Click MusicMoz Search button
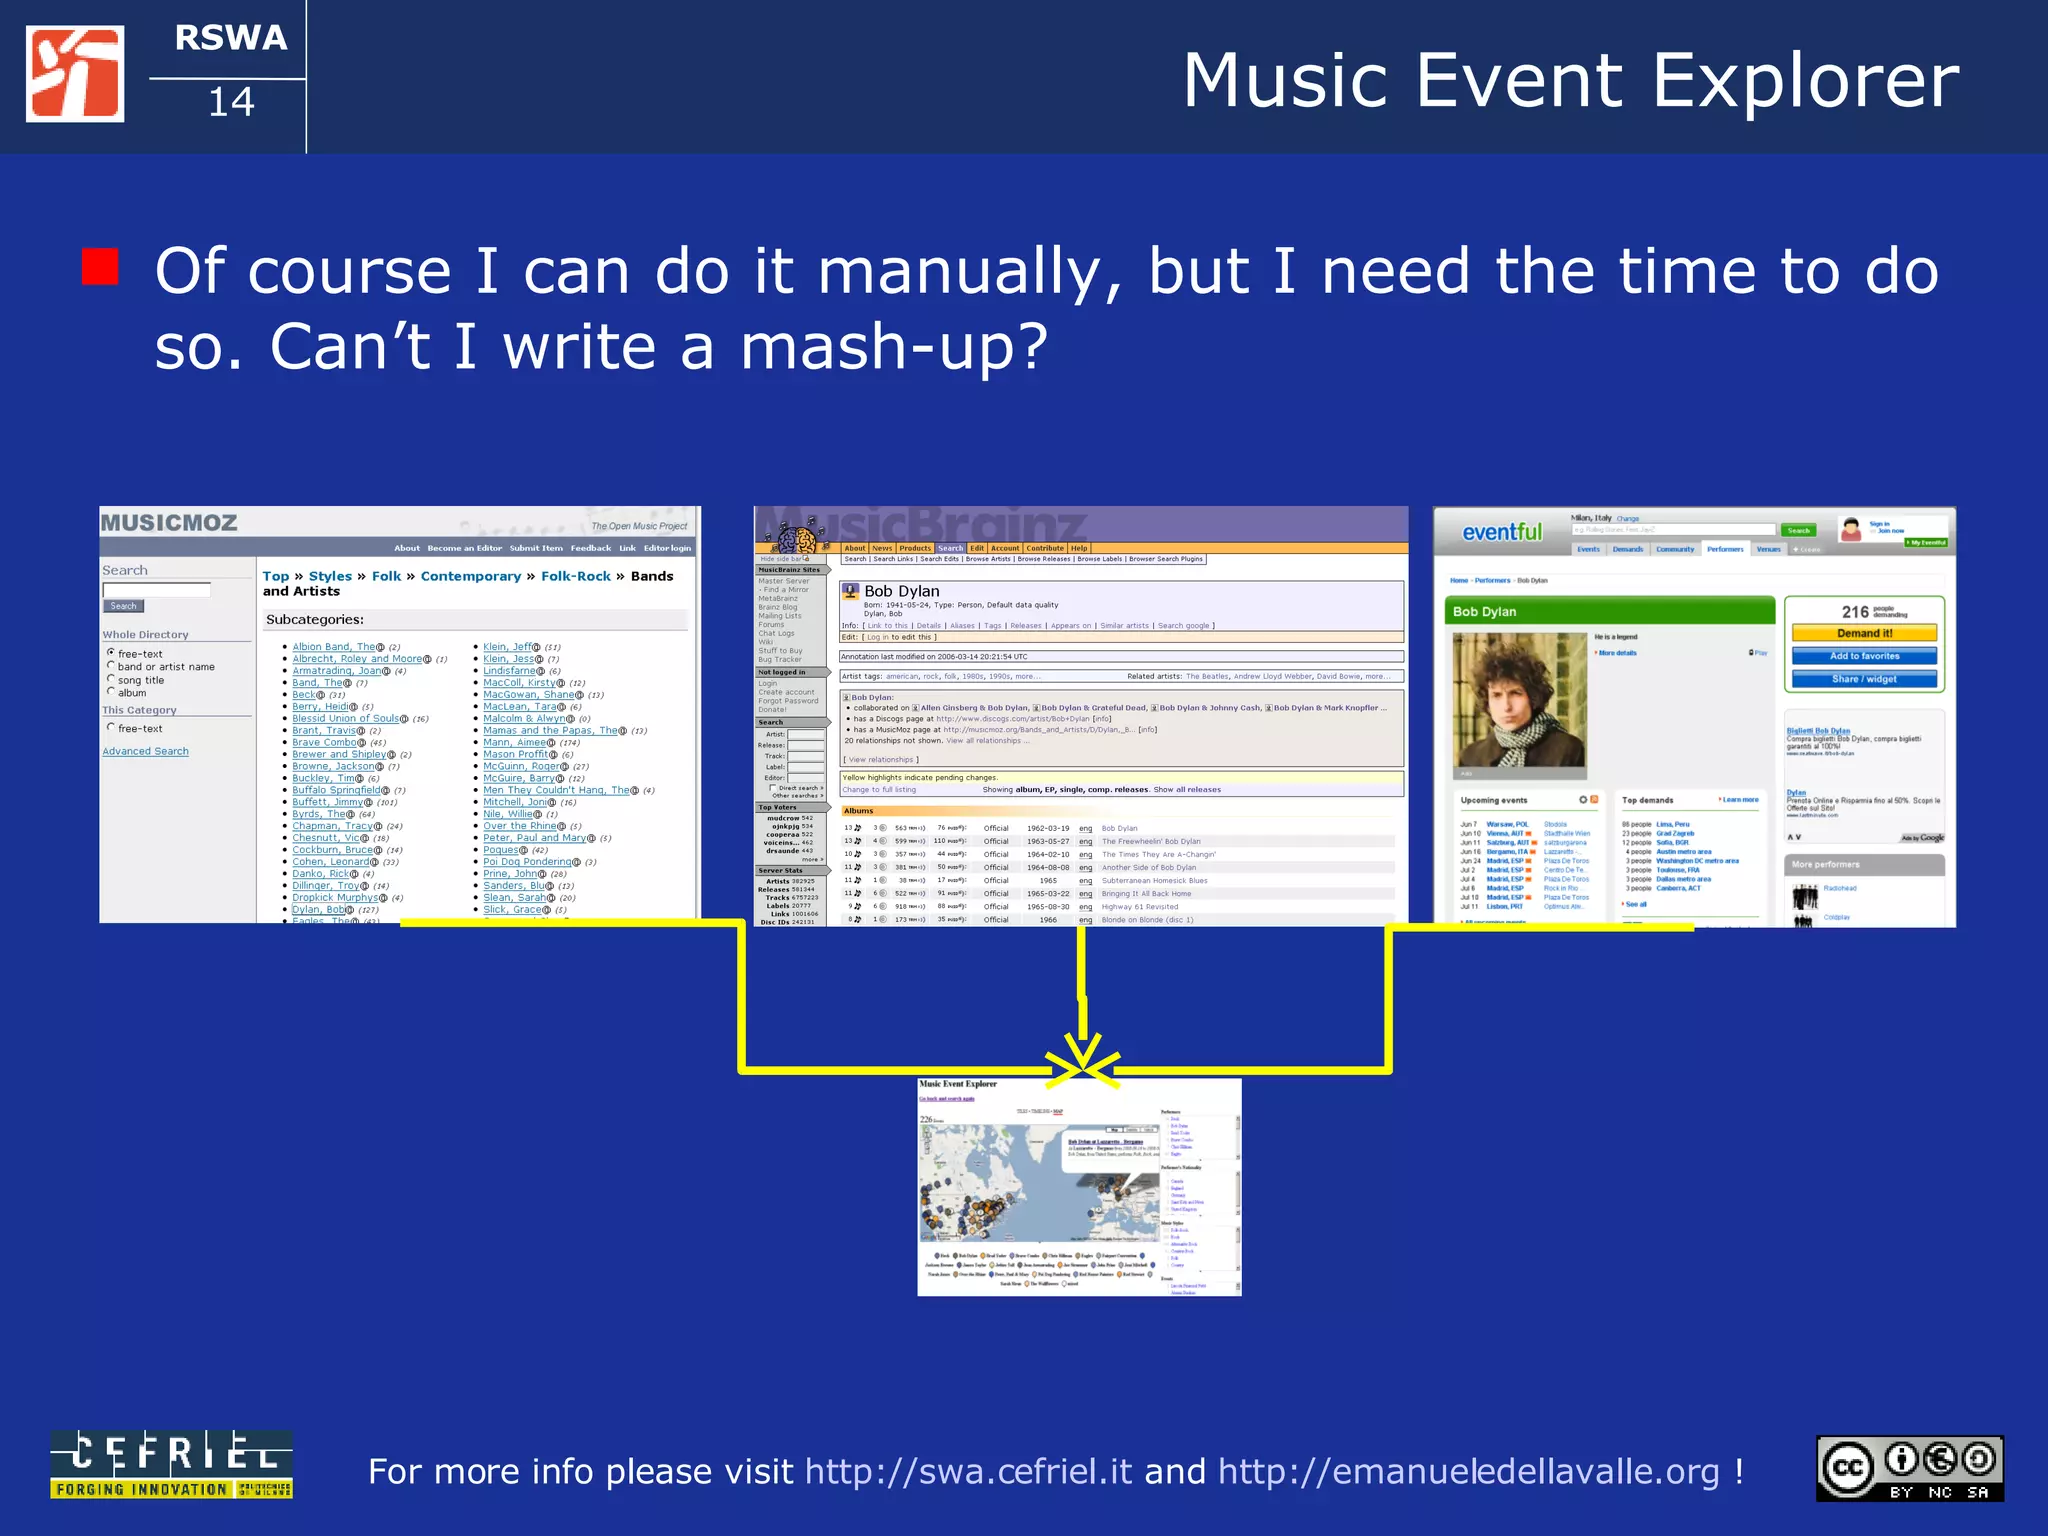The height and width of the screenshot is (1536, 2048). (x=124, y=606)
